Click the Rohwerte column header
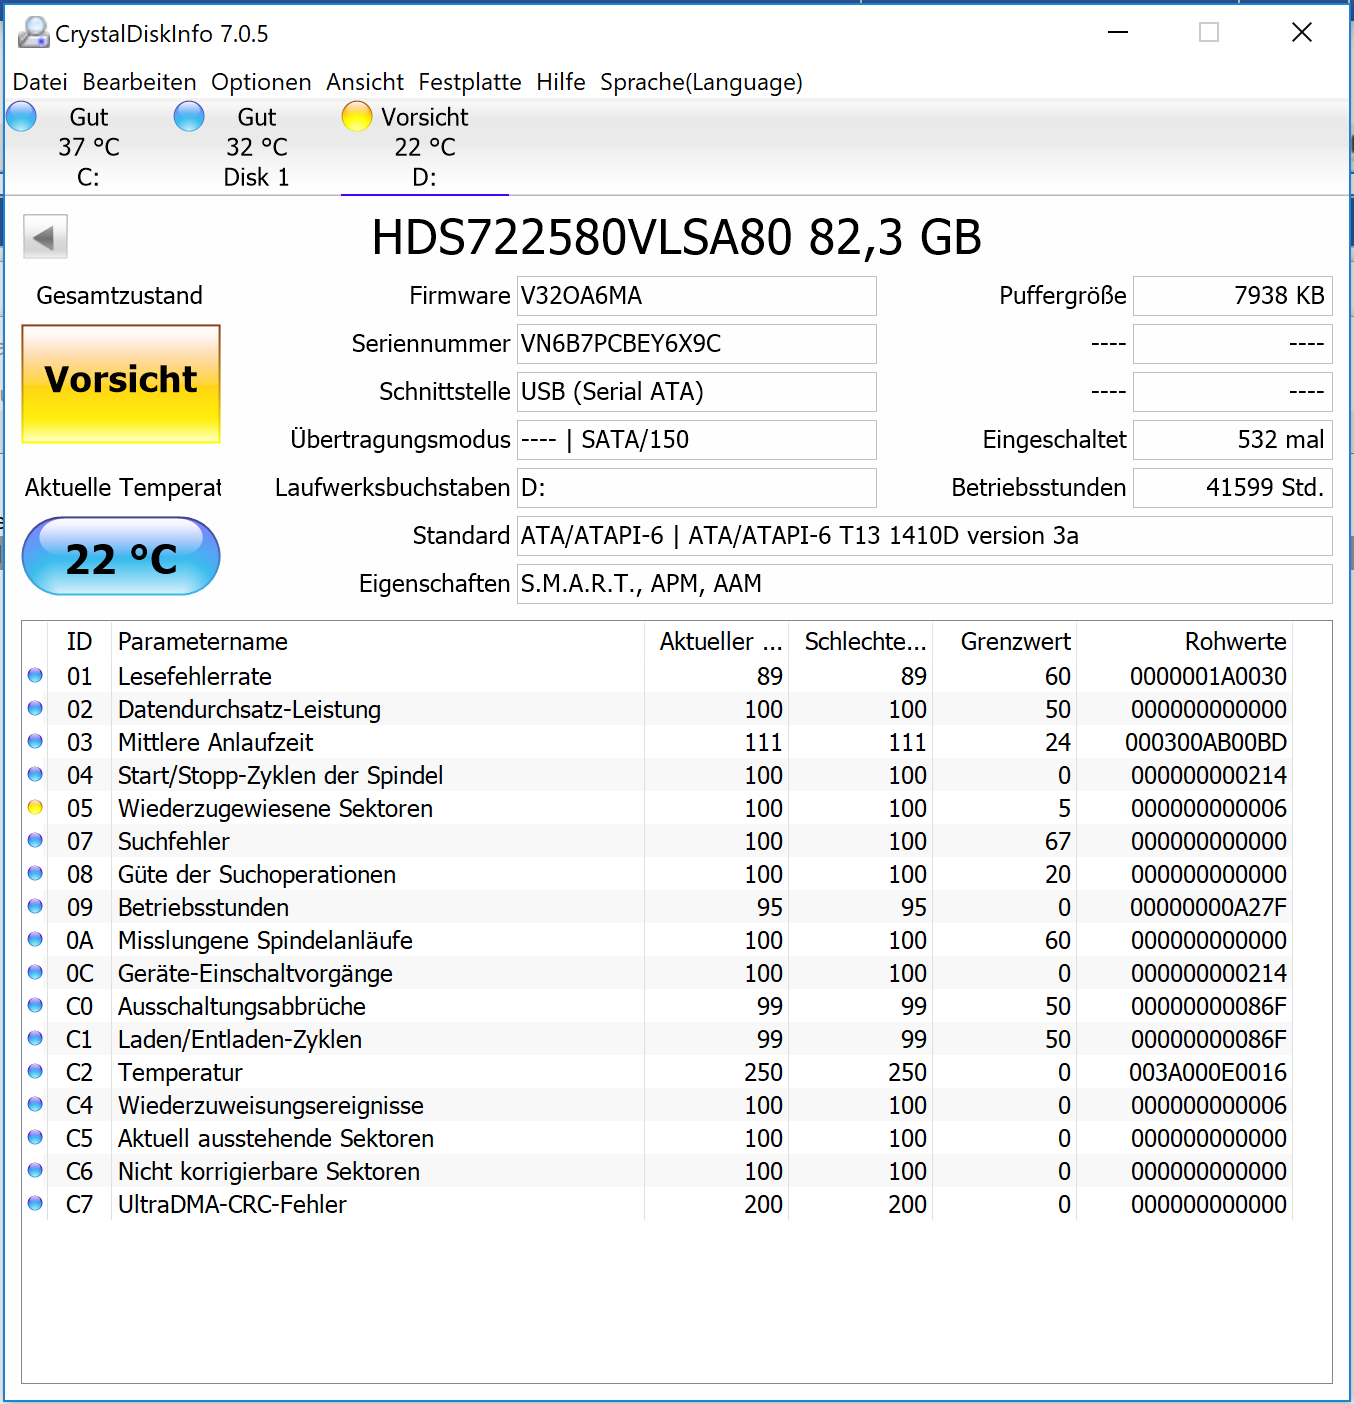The image size is (1354, 1404). point(1184,641)
